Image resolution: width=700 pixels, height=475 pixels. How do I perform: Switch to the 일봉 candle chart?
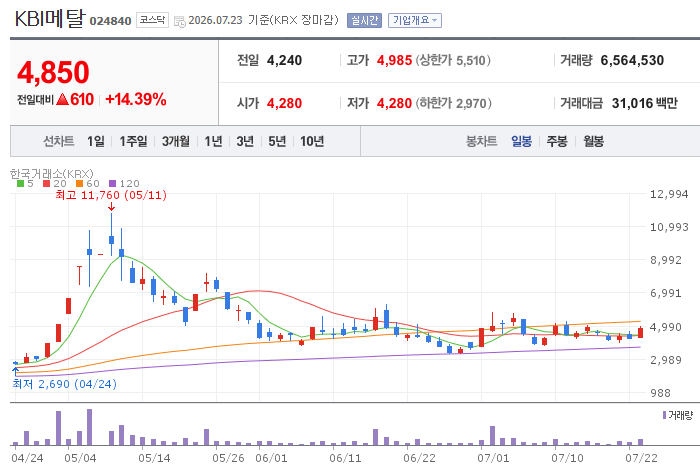521,142
